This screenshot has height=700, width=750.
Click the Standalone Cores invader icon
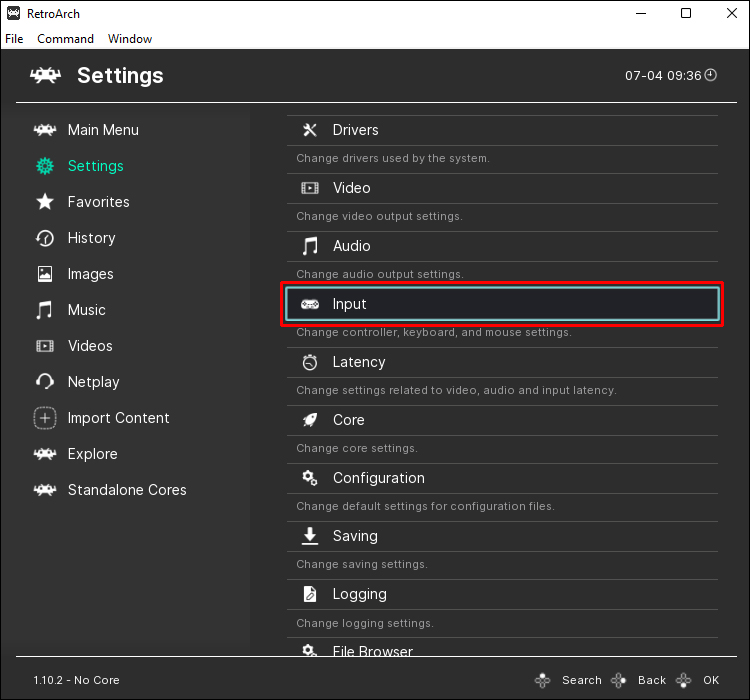tap(45, 490)
